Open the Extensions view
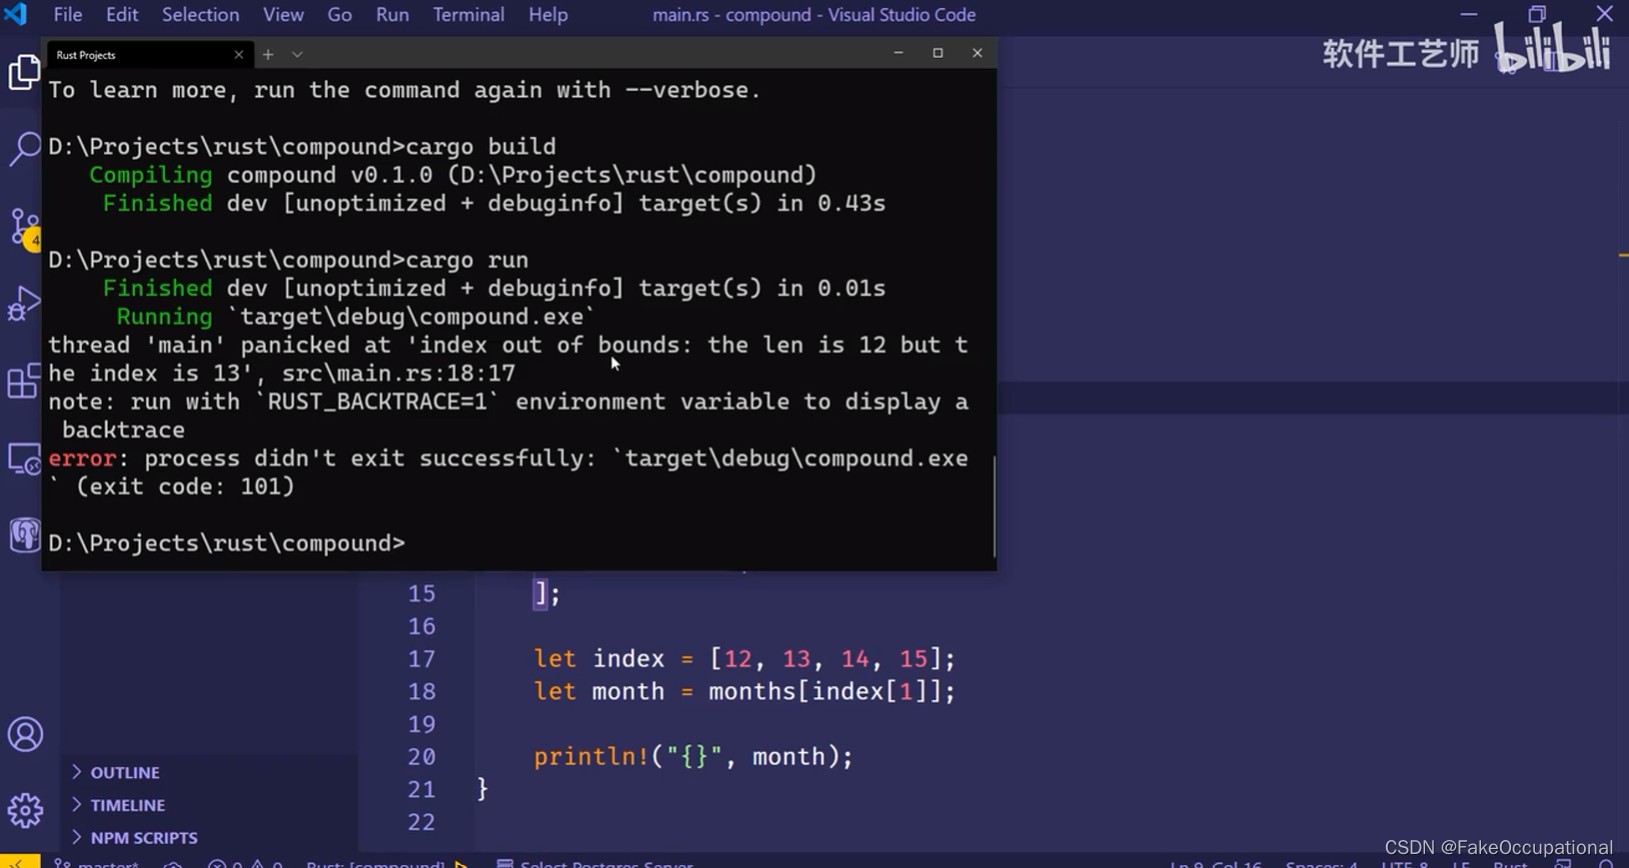 point(24,381)
